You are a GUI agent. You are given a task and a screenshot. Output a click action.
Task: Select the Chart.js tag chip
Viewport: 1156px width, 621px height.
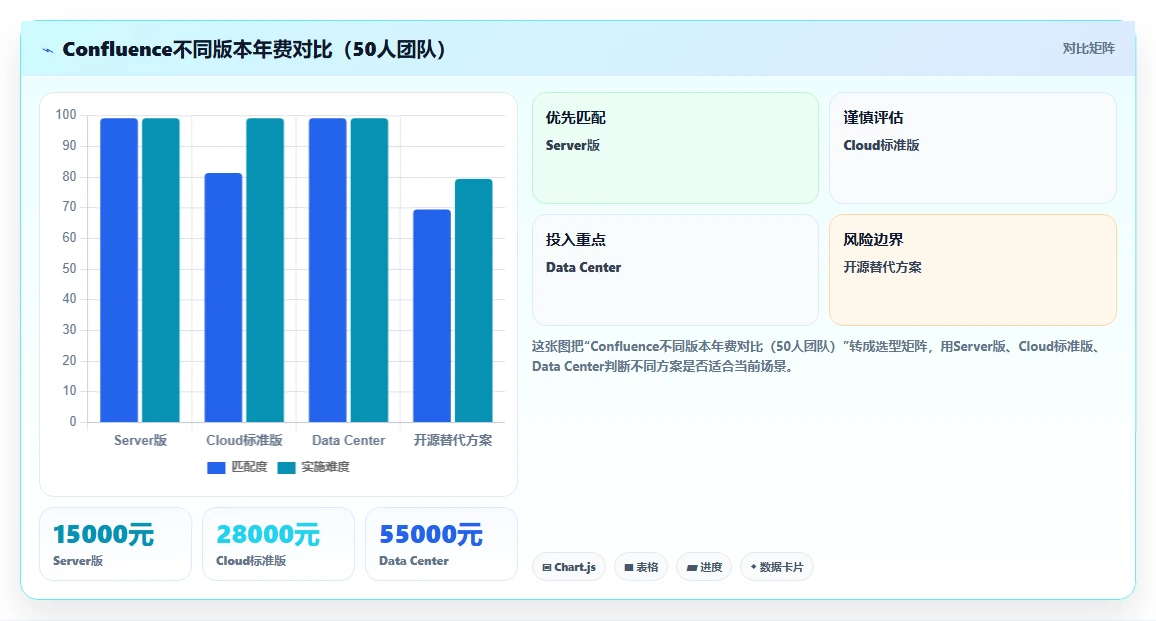click(x=568, y=567)
